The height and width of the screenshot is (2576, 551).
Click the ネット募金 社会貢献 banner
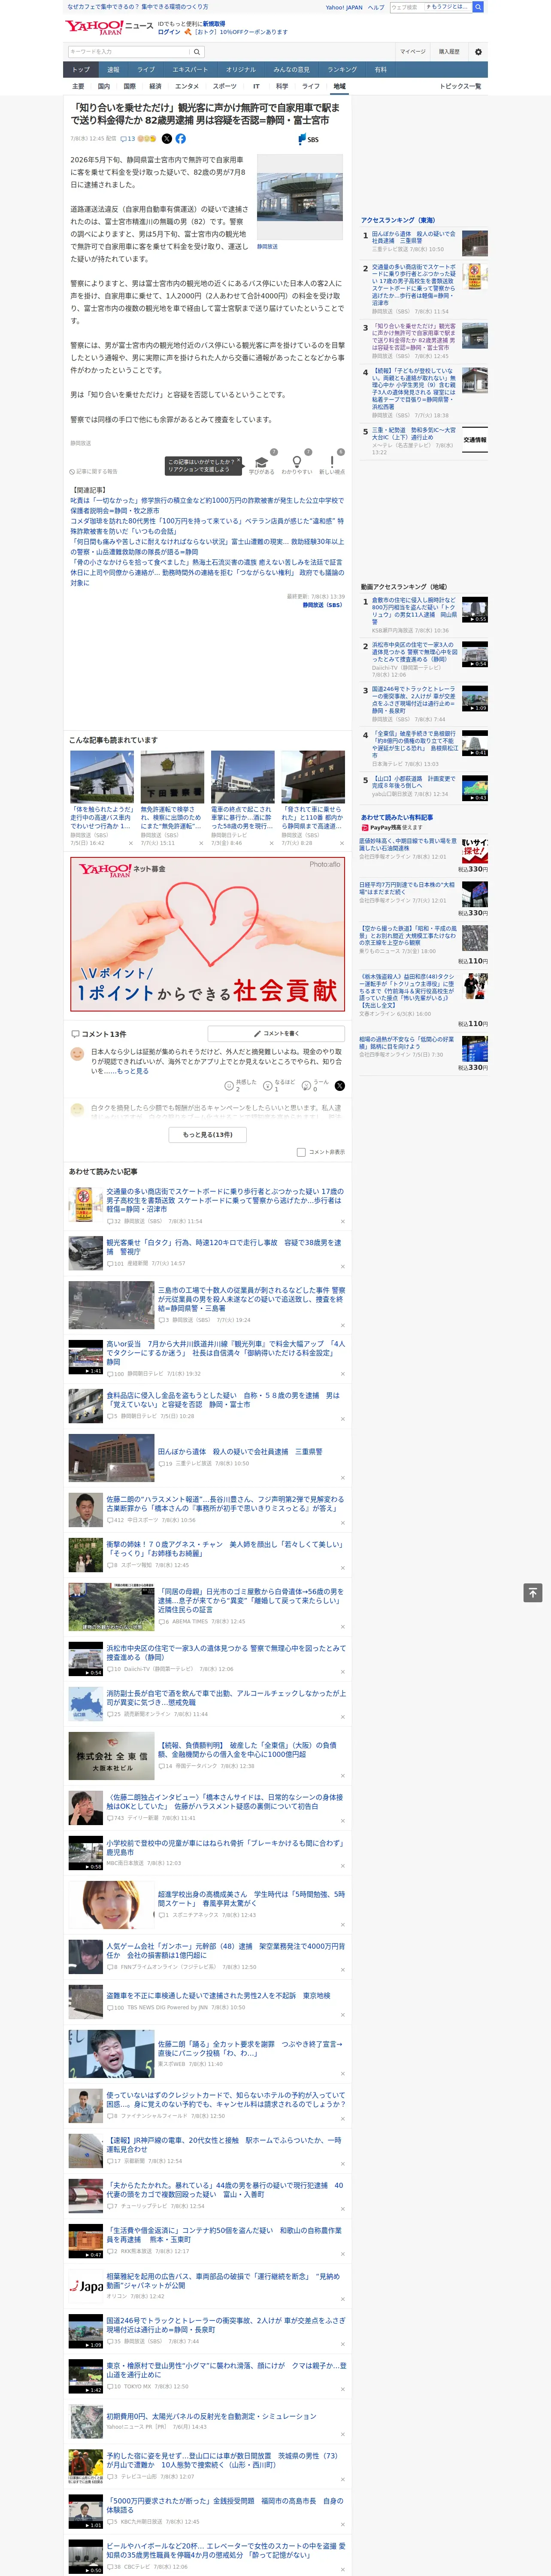point(208,934)
